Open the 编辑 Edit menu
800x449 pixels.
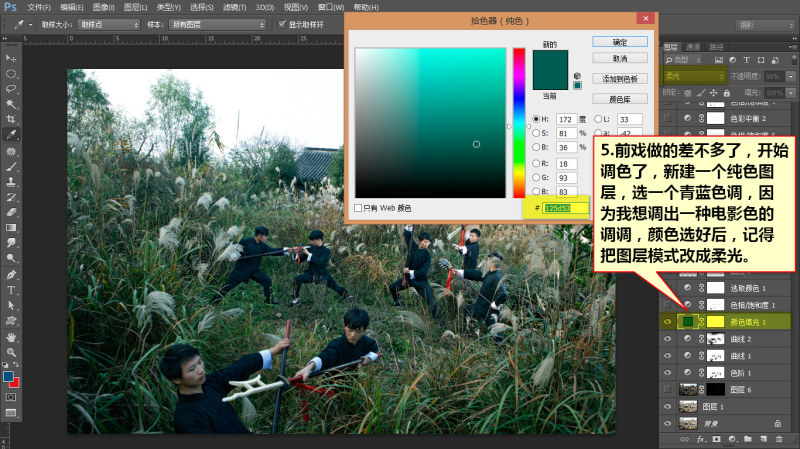pyautogui.click(x=71, y=8)
